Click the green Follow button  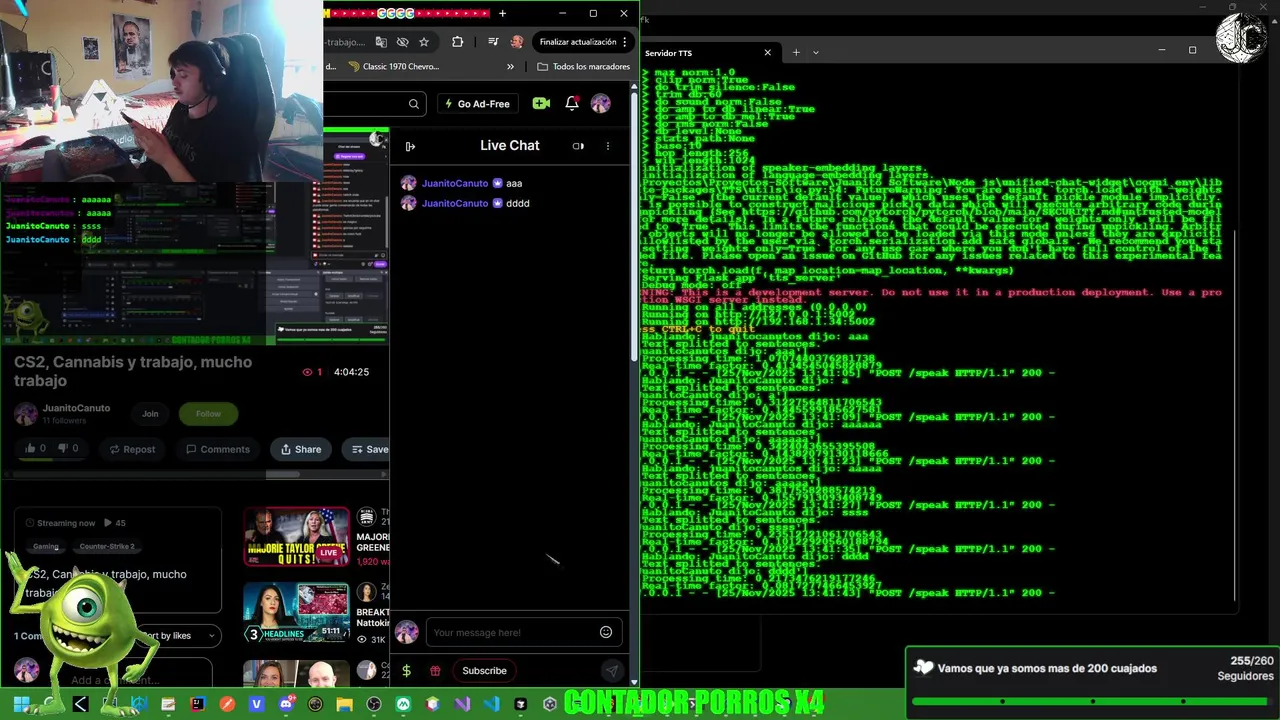208,414
